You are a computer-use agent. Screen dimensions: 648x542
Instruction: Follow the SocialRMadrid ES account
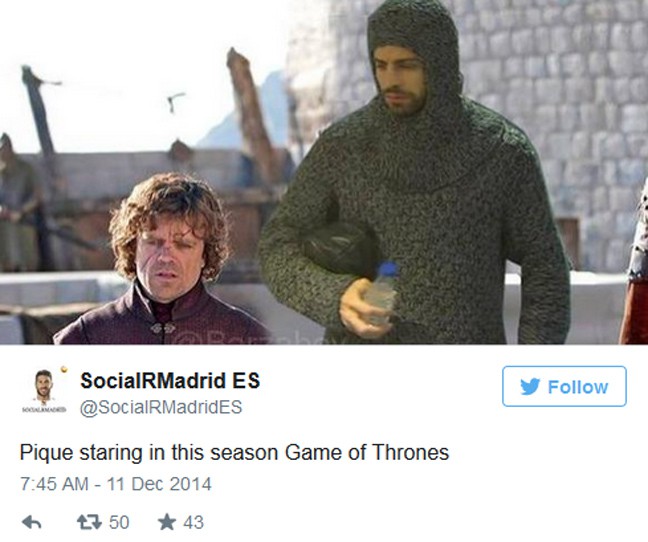tap(564, 386)
